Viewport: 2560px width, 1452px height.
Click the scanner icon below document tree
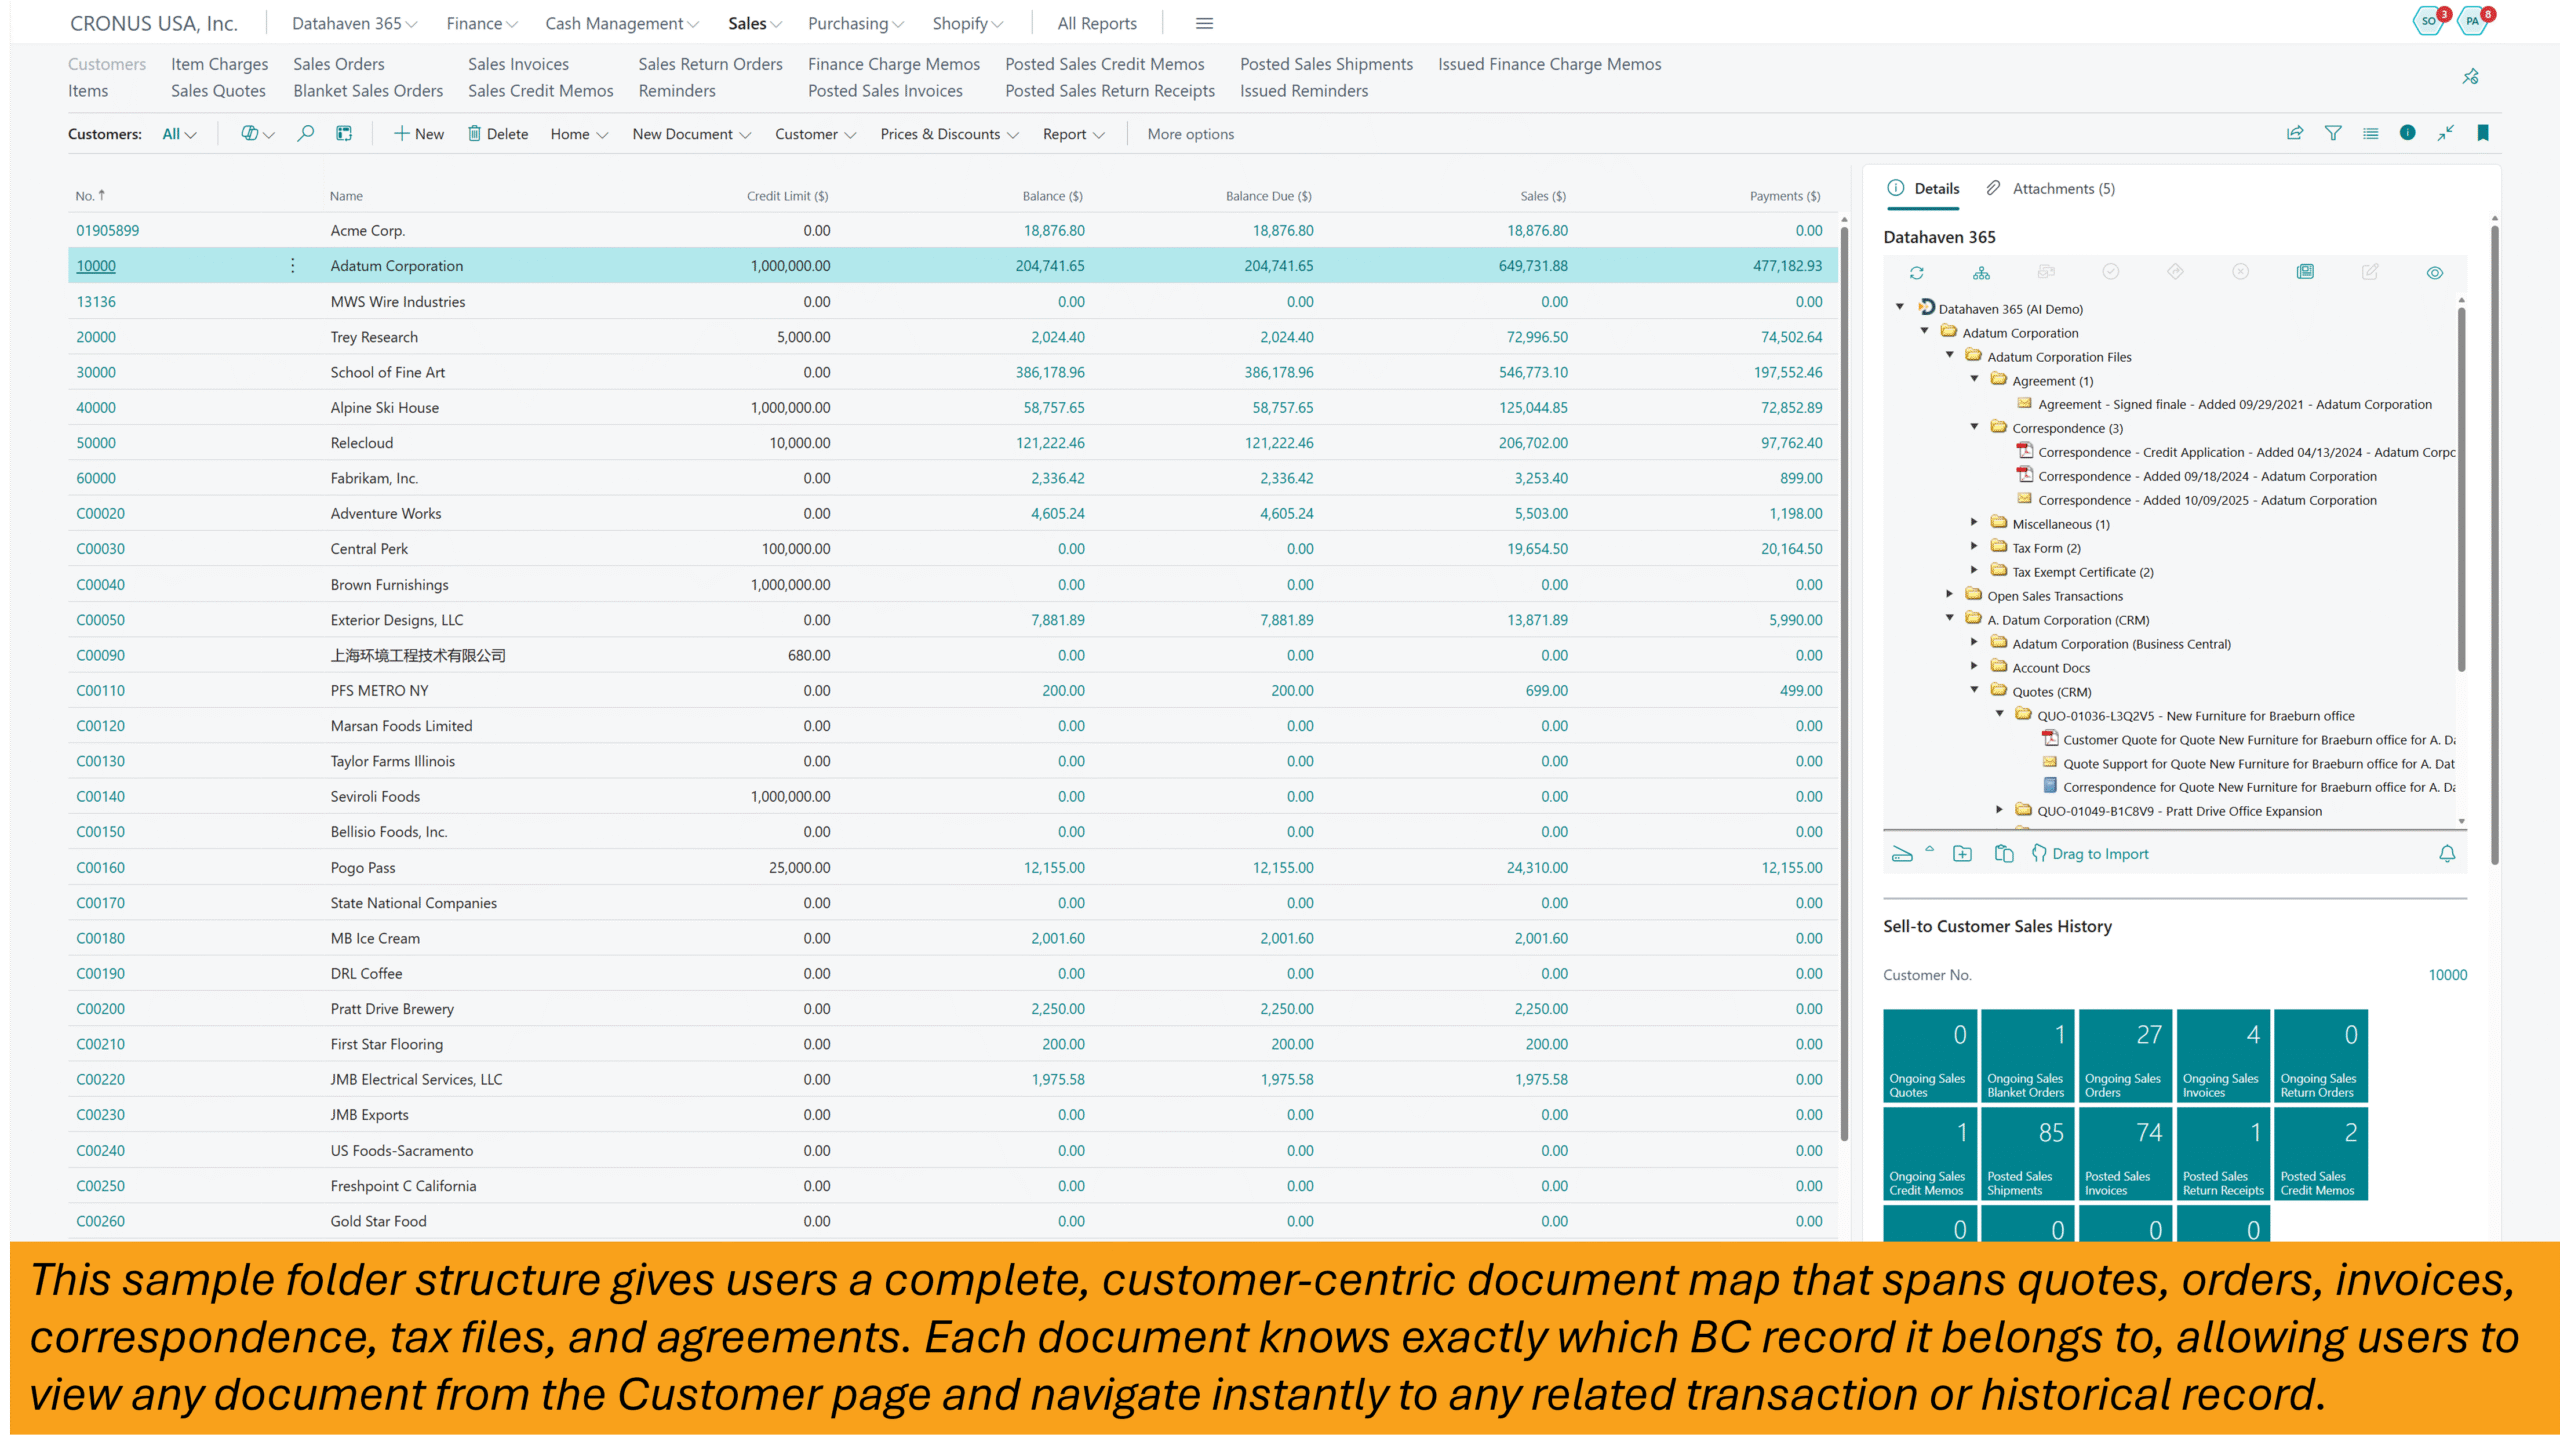(1902, 854)
